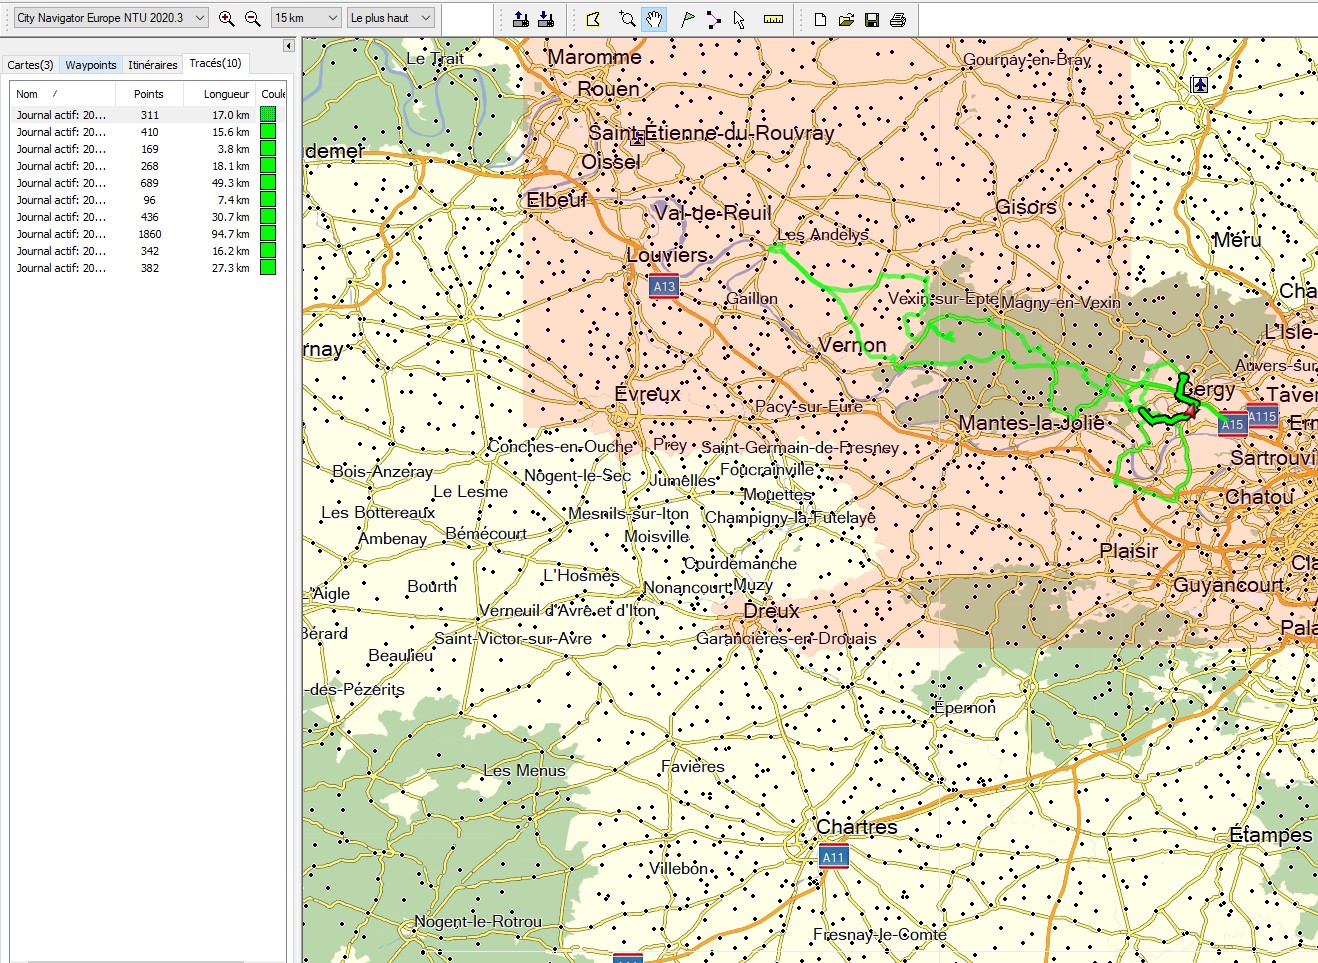Select the 7.4 km track row
The width and height of the screenshot is (1318, 963).
coord(148,200)
